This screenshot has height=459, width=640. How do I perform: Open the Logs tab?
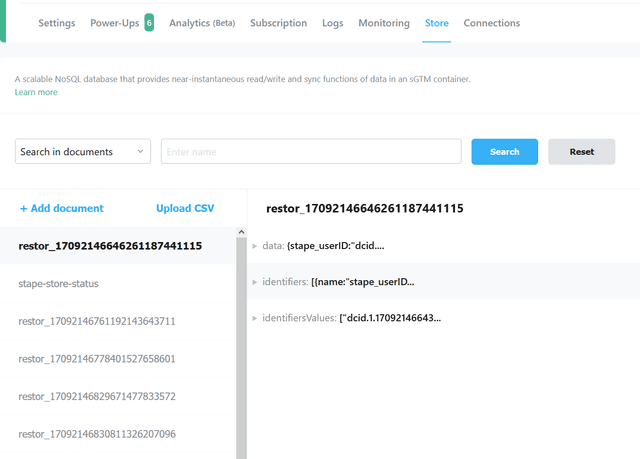(332, 23)
